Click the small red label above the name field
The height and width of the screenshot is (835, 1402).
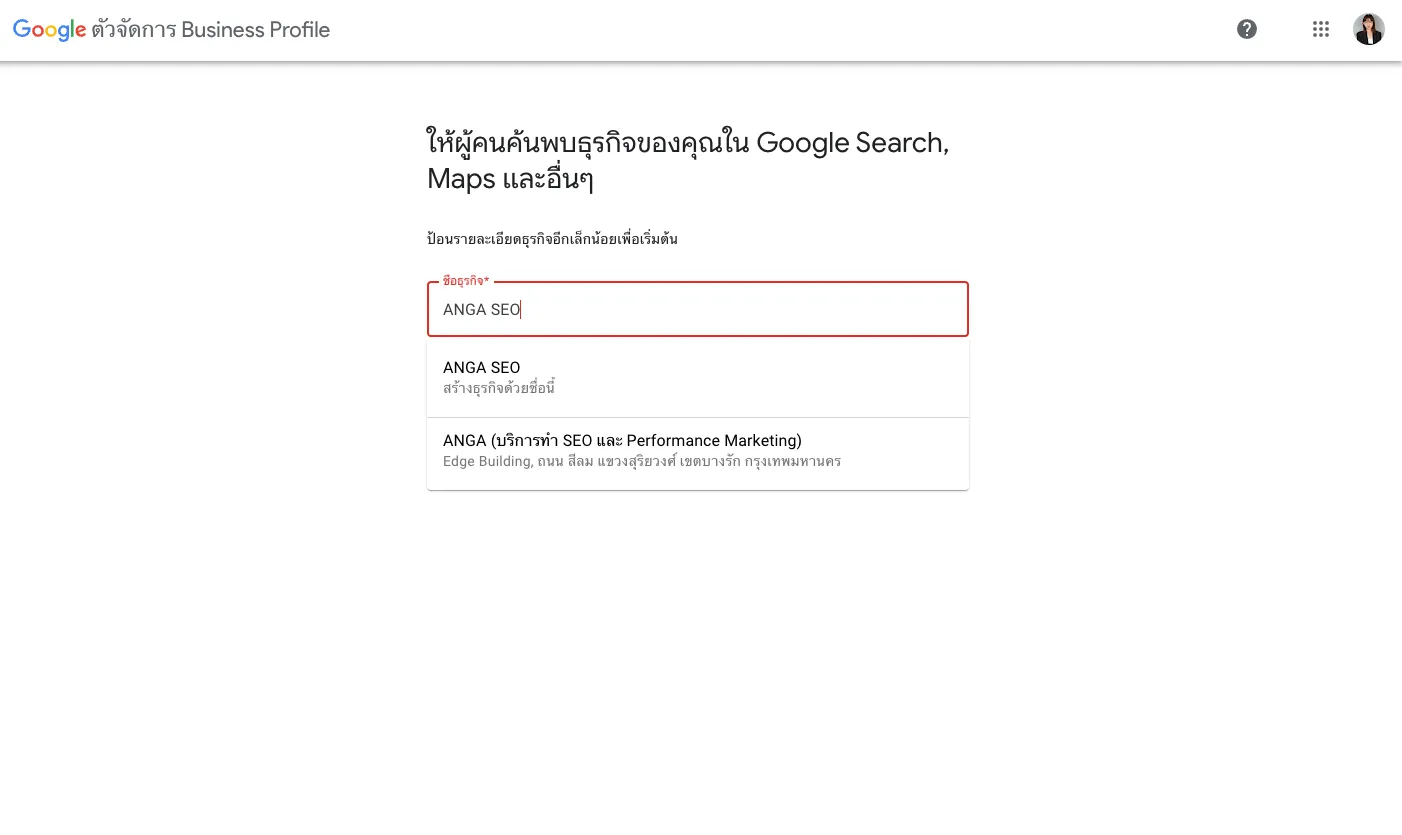[x=466, y=281]
